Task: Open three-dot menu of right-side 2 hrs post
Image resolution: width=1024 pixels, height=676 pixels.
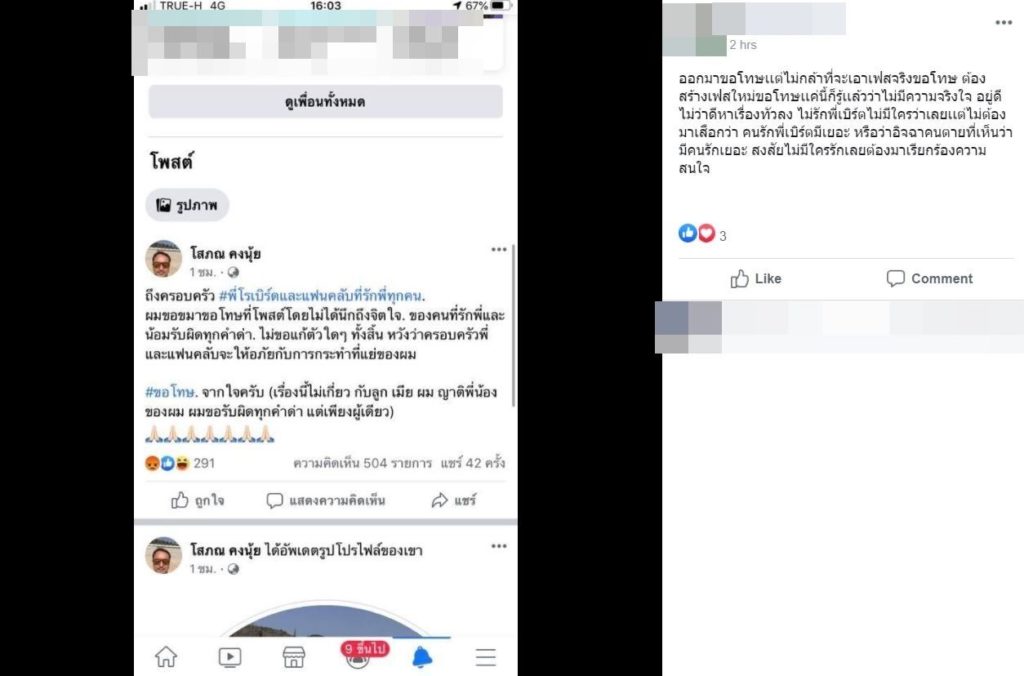Action: click(1004, 23)
